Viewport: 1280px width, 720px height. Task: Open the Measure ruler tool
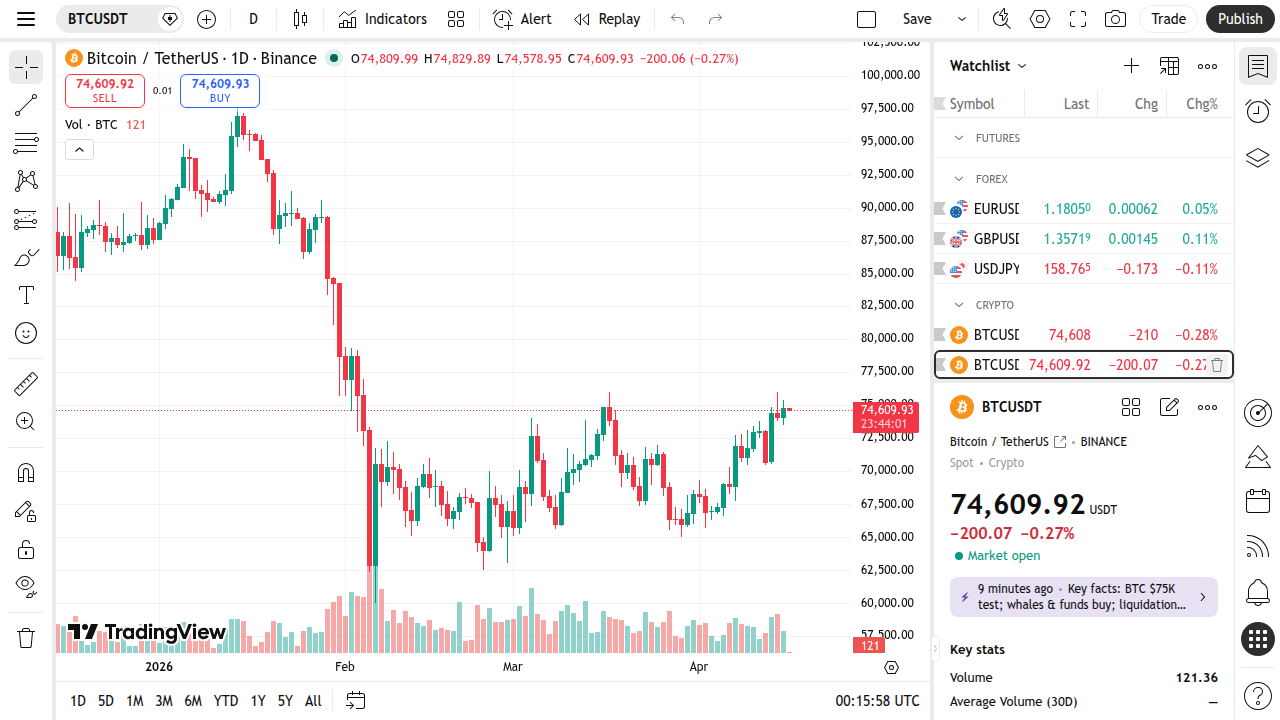tap(25, 383)
